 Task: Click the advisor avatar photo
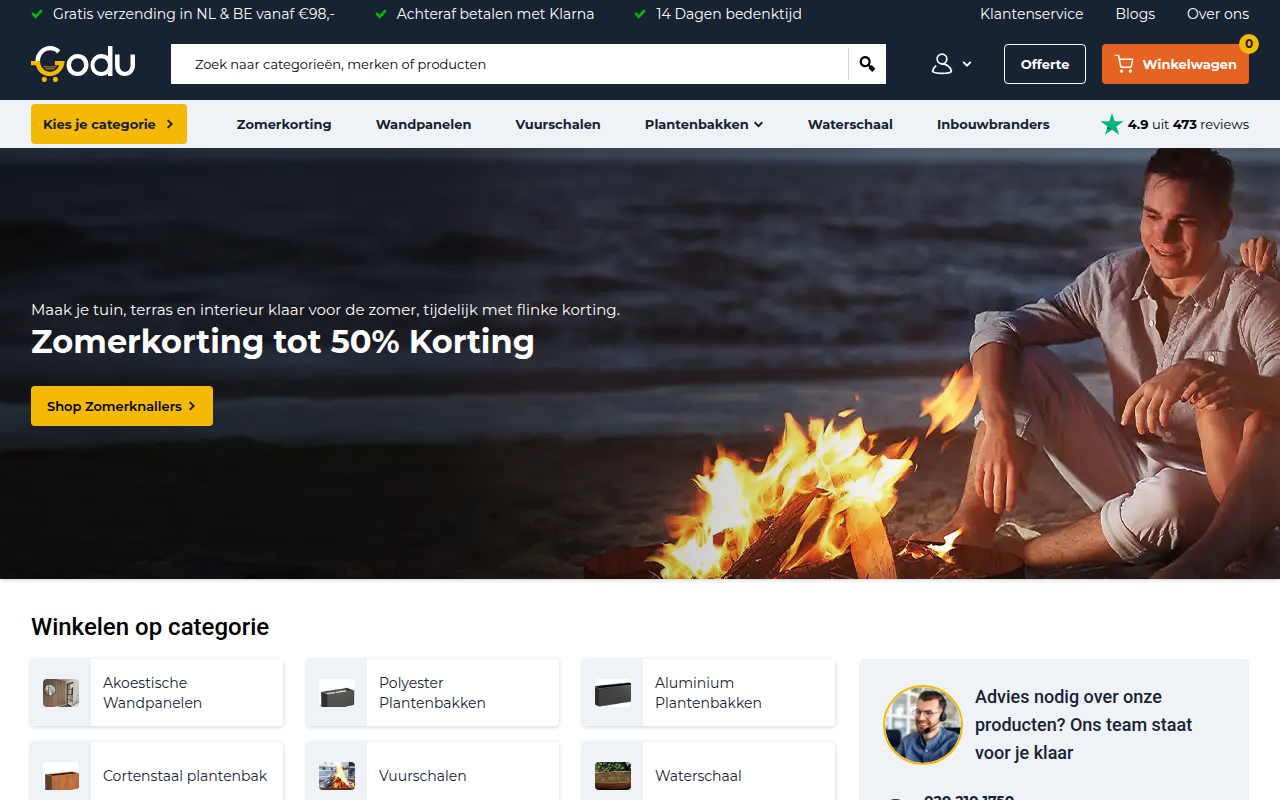point(922,725)
